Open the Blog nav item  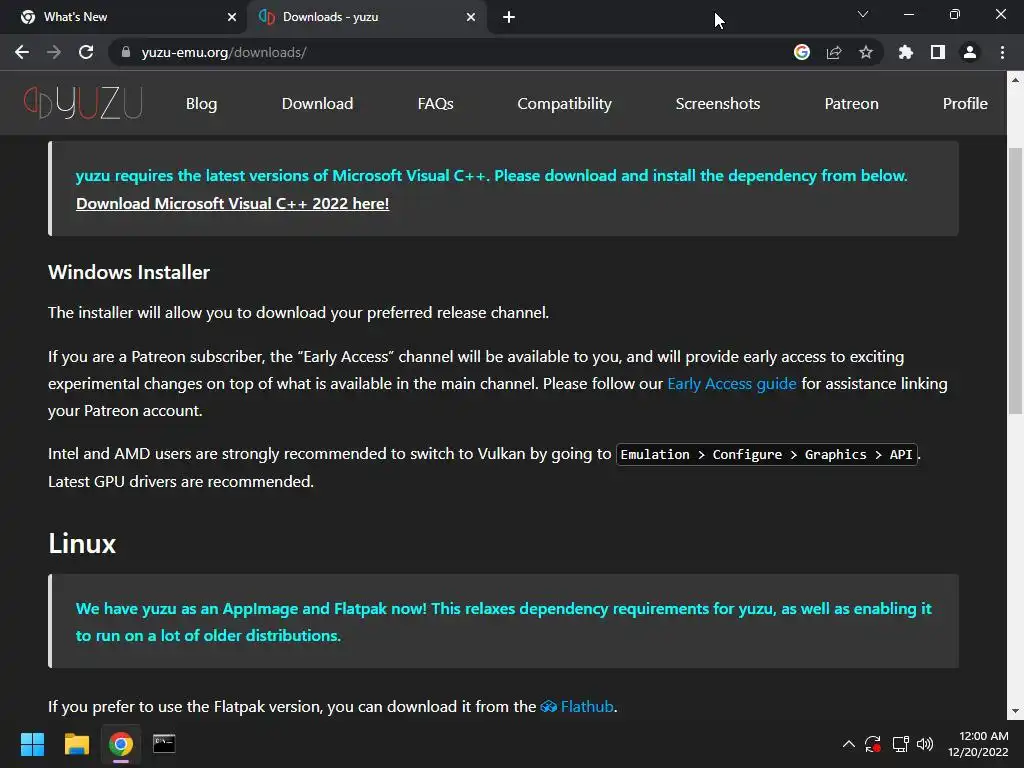[201, 104]
